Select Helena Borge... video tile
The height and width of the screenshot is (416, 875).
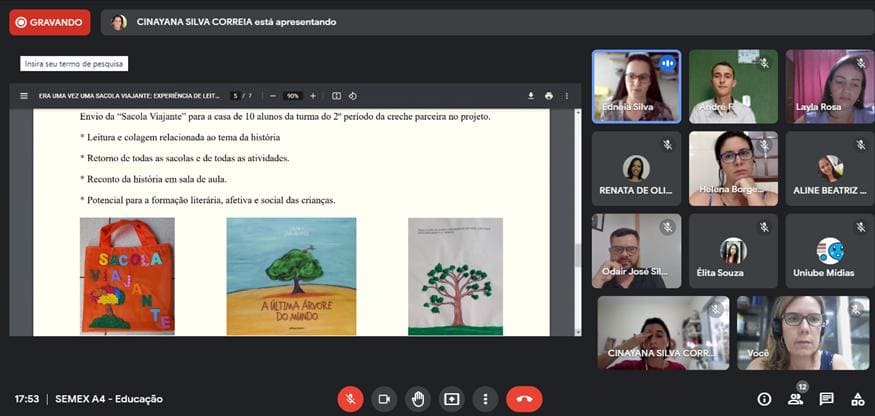click(x=733, y=169)
